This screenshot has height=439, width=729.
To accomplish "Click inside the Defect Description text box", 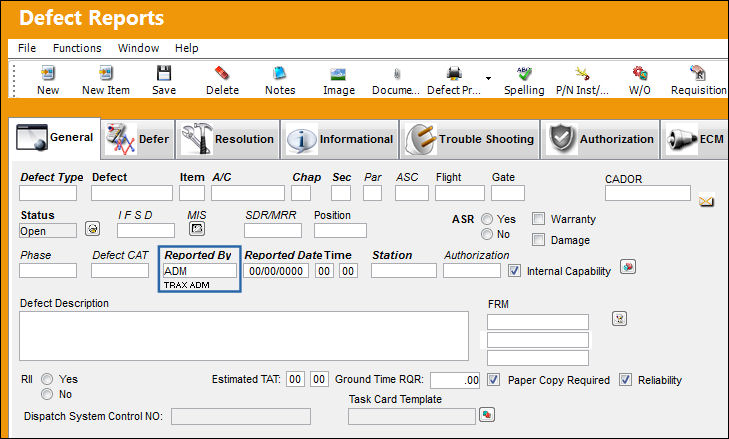I will (244, 336).
